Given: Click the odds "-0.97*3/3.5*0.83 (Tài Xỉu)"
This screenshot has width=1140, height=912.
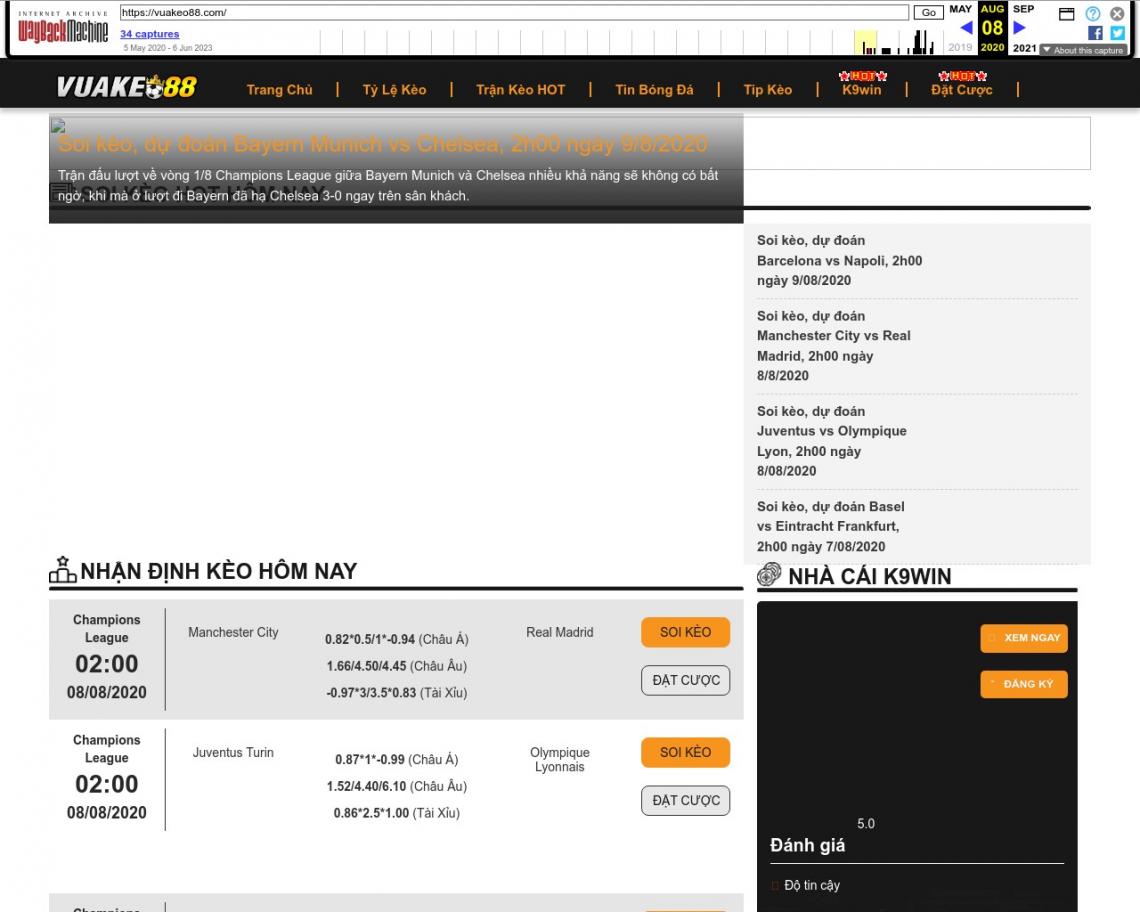Looking at the screenshot, I should tap(397, 692).
